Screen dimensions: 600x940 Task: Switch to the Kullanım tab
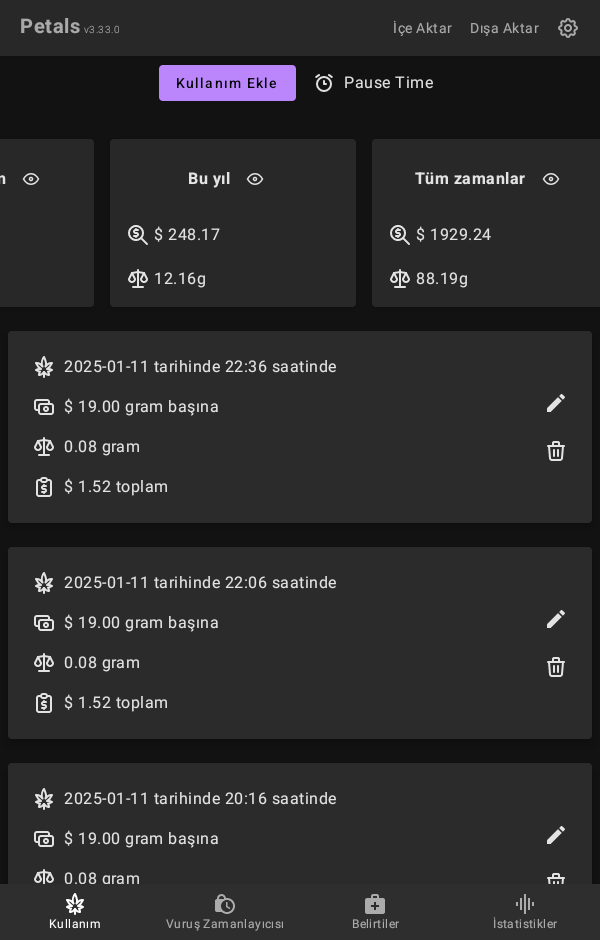[x=75, y=911]
